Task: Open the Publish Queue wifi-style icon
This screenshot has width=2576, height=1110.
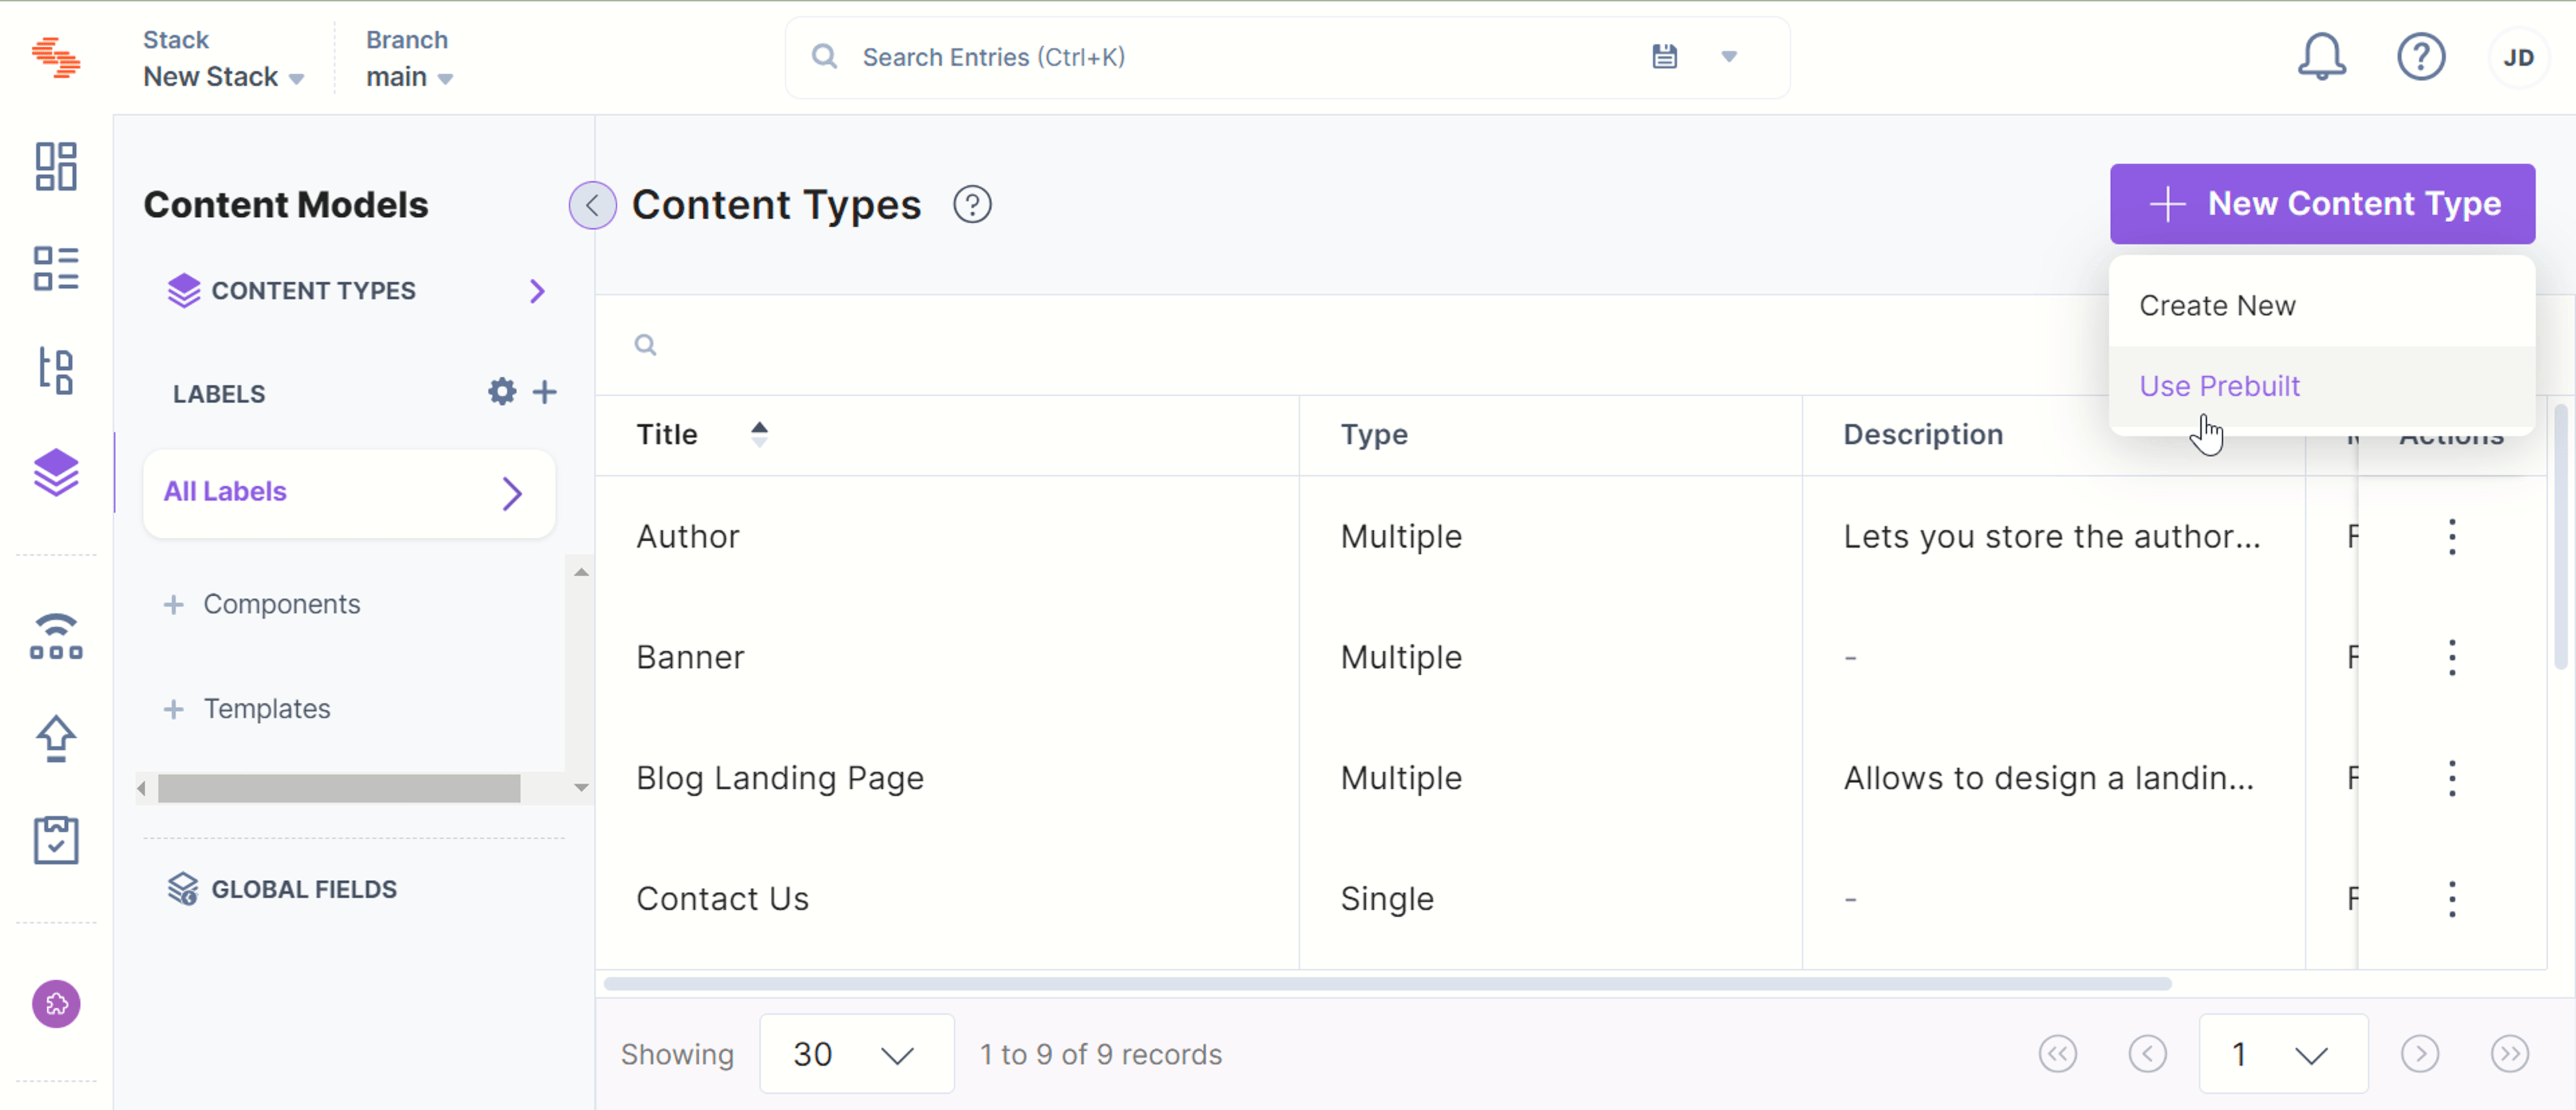Action: [x=56, y=636]
